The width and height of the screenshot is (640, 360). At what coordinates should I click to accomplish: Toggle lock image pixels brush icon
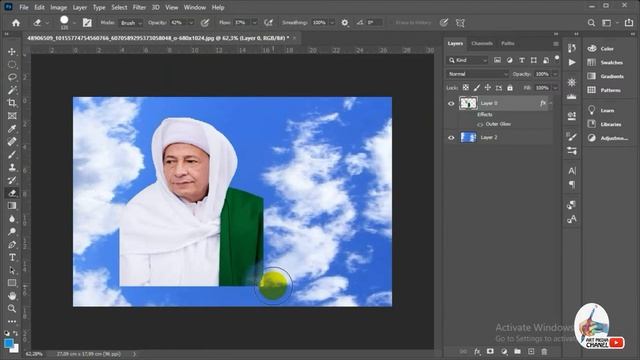[477, 88]
